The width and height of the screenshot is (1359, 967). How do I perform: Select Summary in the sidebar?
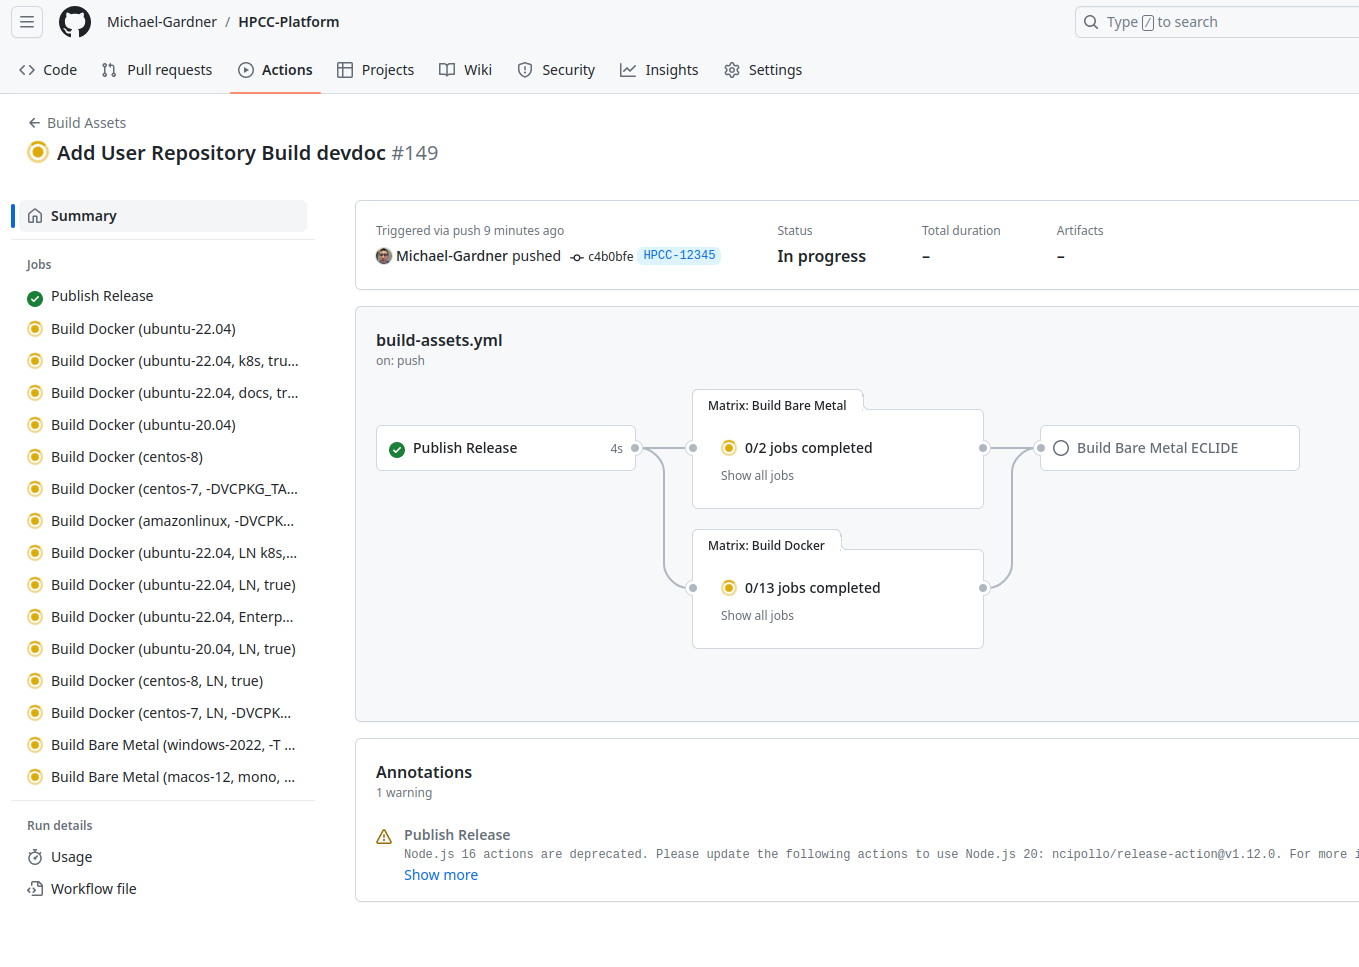163,216
